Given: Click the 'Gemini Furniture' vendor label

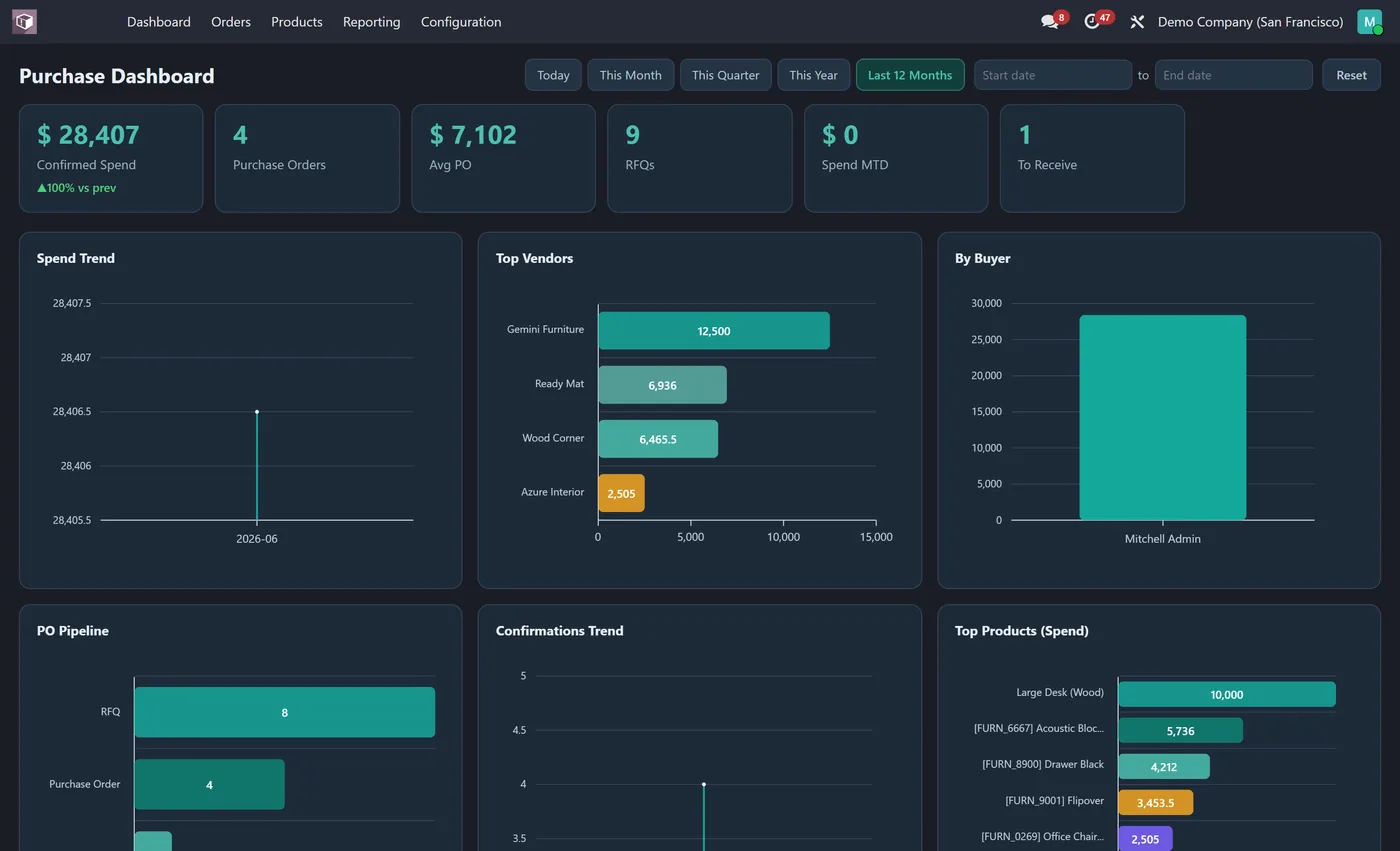Looking at the screenshot, I should click(545, 329).
